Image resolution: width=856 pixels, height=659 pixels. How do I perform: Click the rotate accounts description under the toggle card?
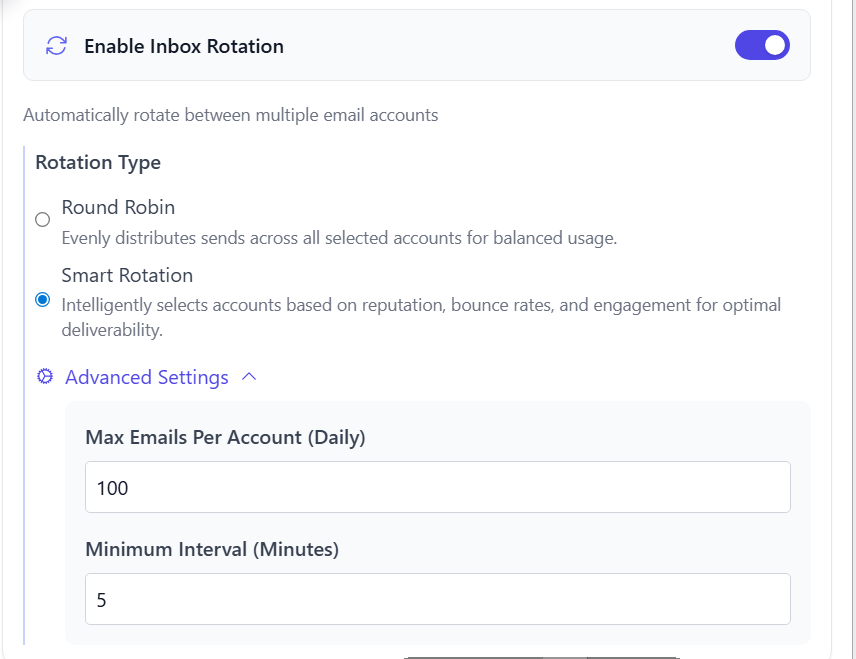[x=231, y=115]
